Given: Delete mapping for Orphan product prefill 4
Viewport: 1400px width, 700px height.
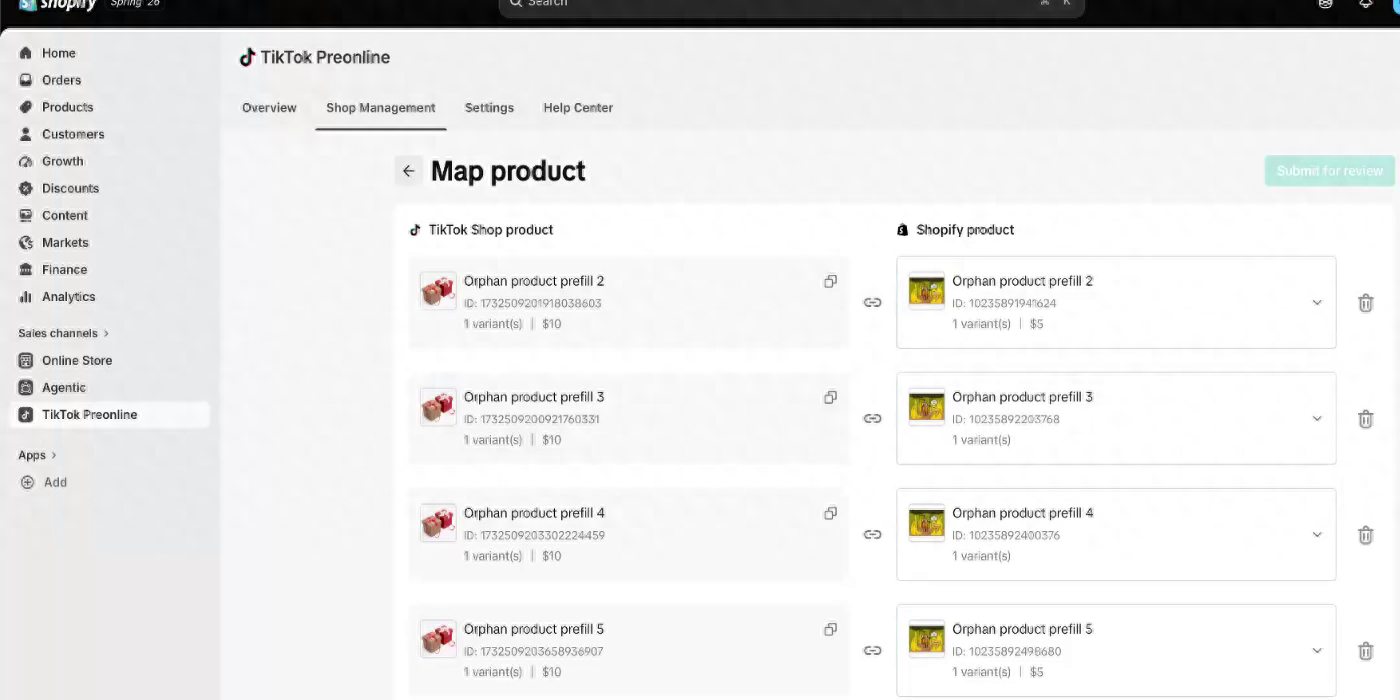Looking at the screenshot, I should click(1365, 535).
